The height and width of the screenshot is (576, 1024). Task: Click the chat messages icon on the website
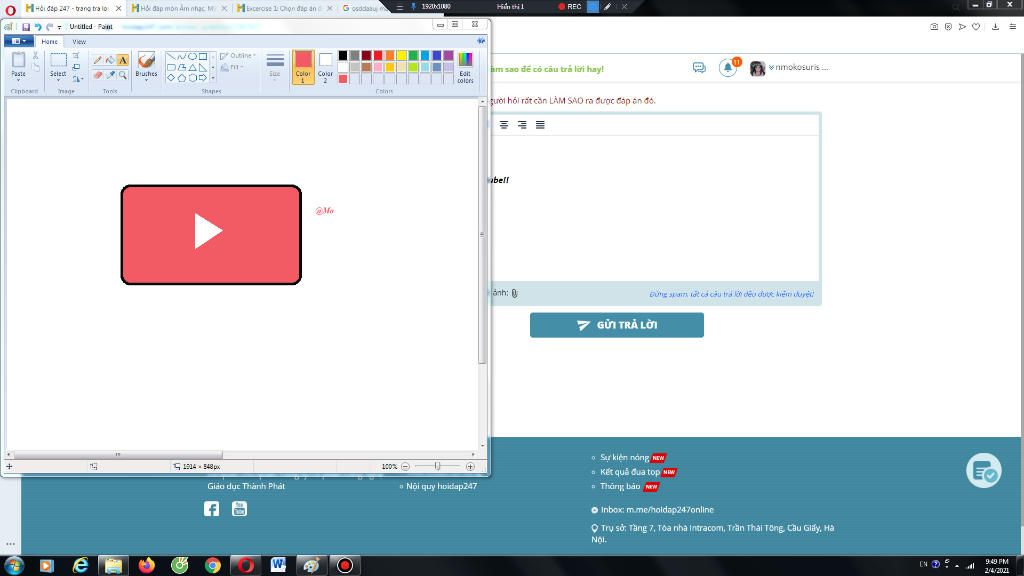tap(699, 67)
